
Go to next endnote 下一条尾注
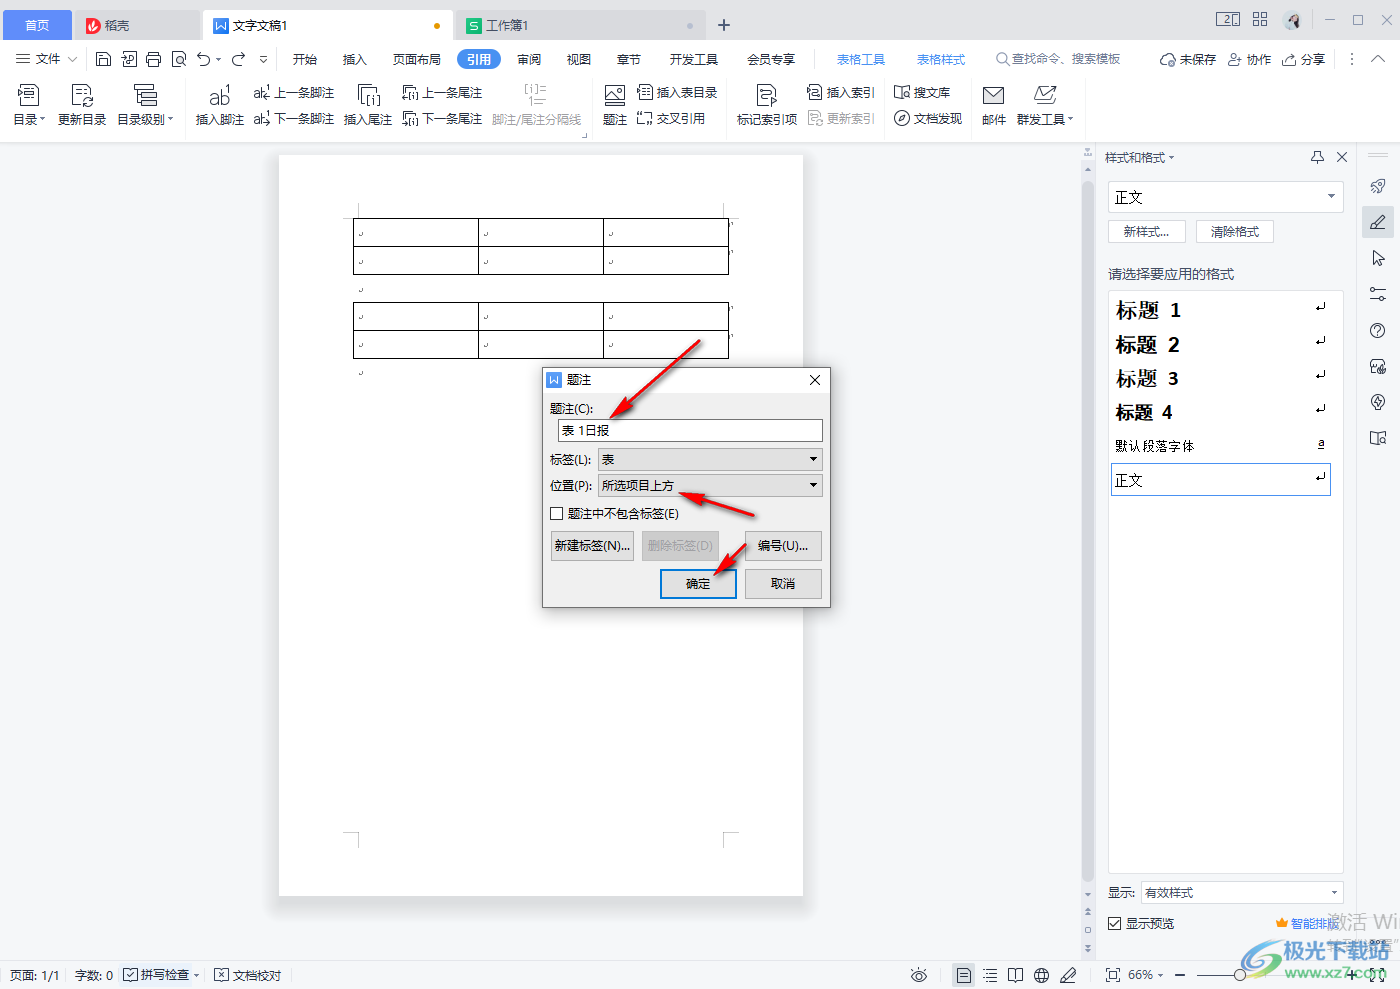(x=442, y=119)
